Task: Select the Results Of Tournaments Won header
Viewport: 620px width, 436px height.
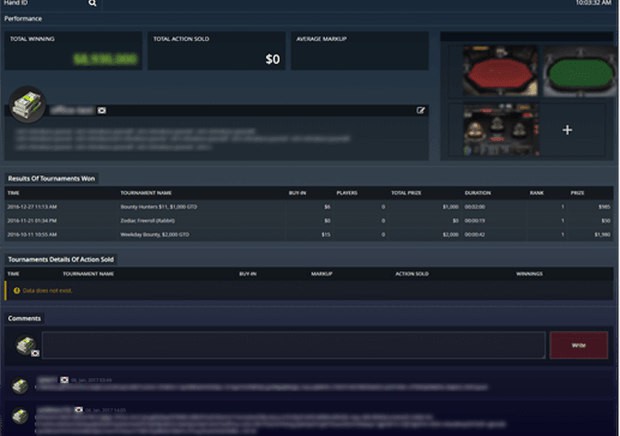Action: click(x=51, y=179)
